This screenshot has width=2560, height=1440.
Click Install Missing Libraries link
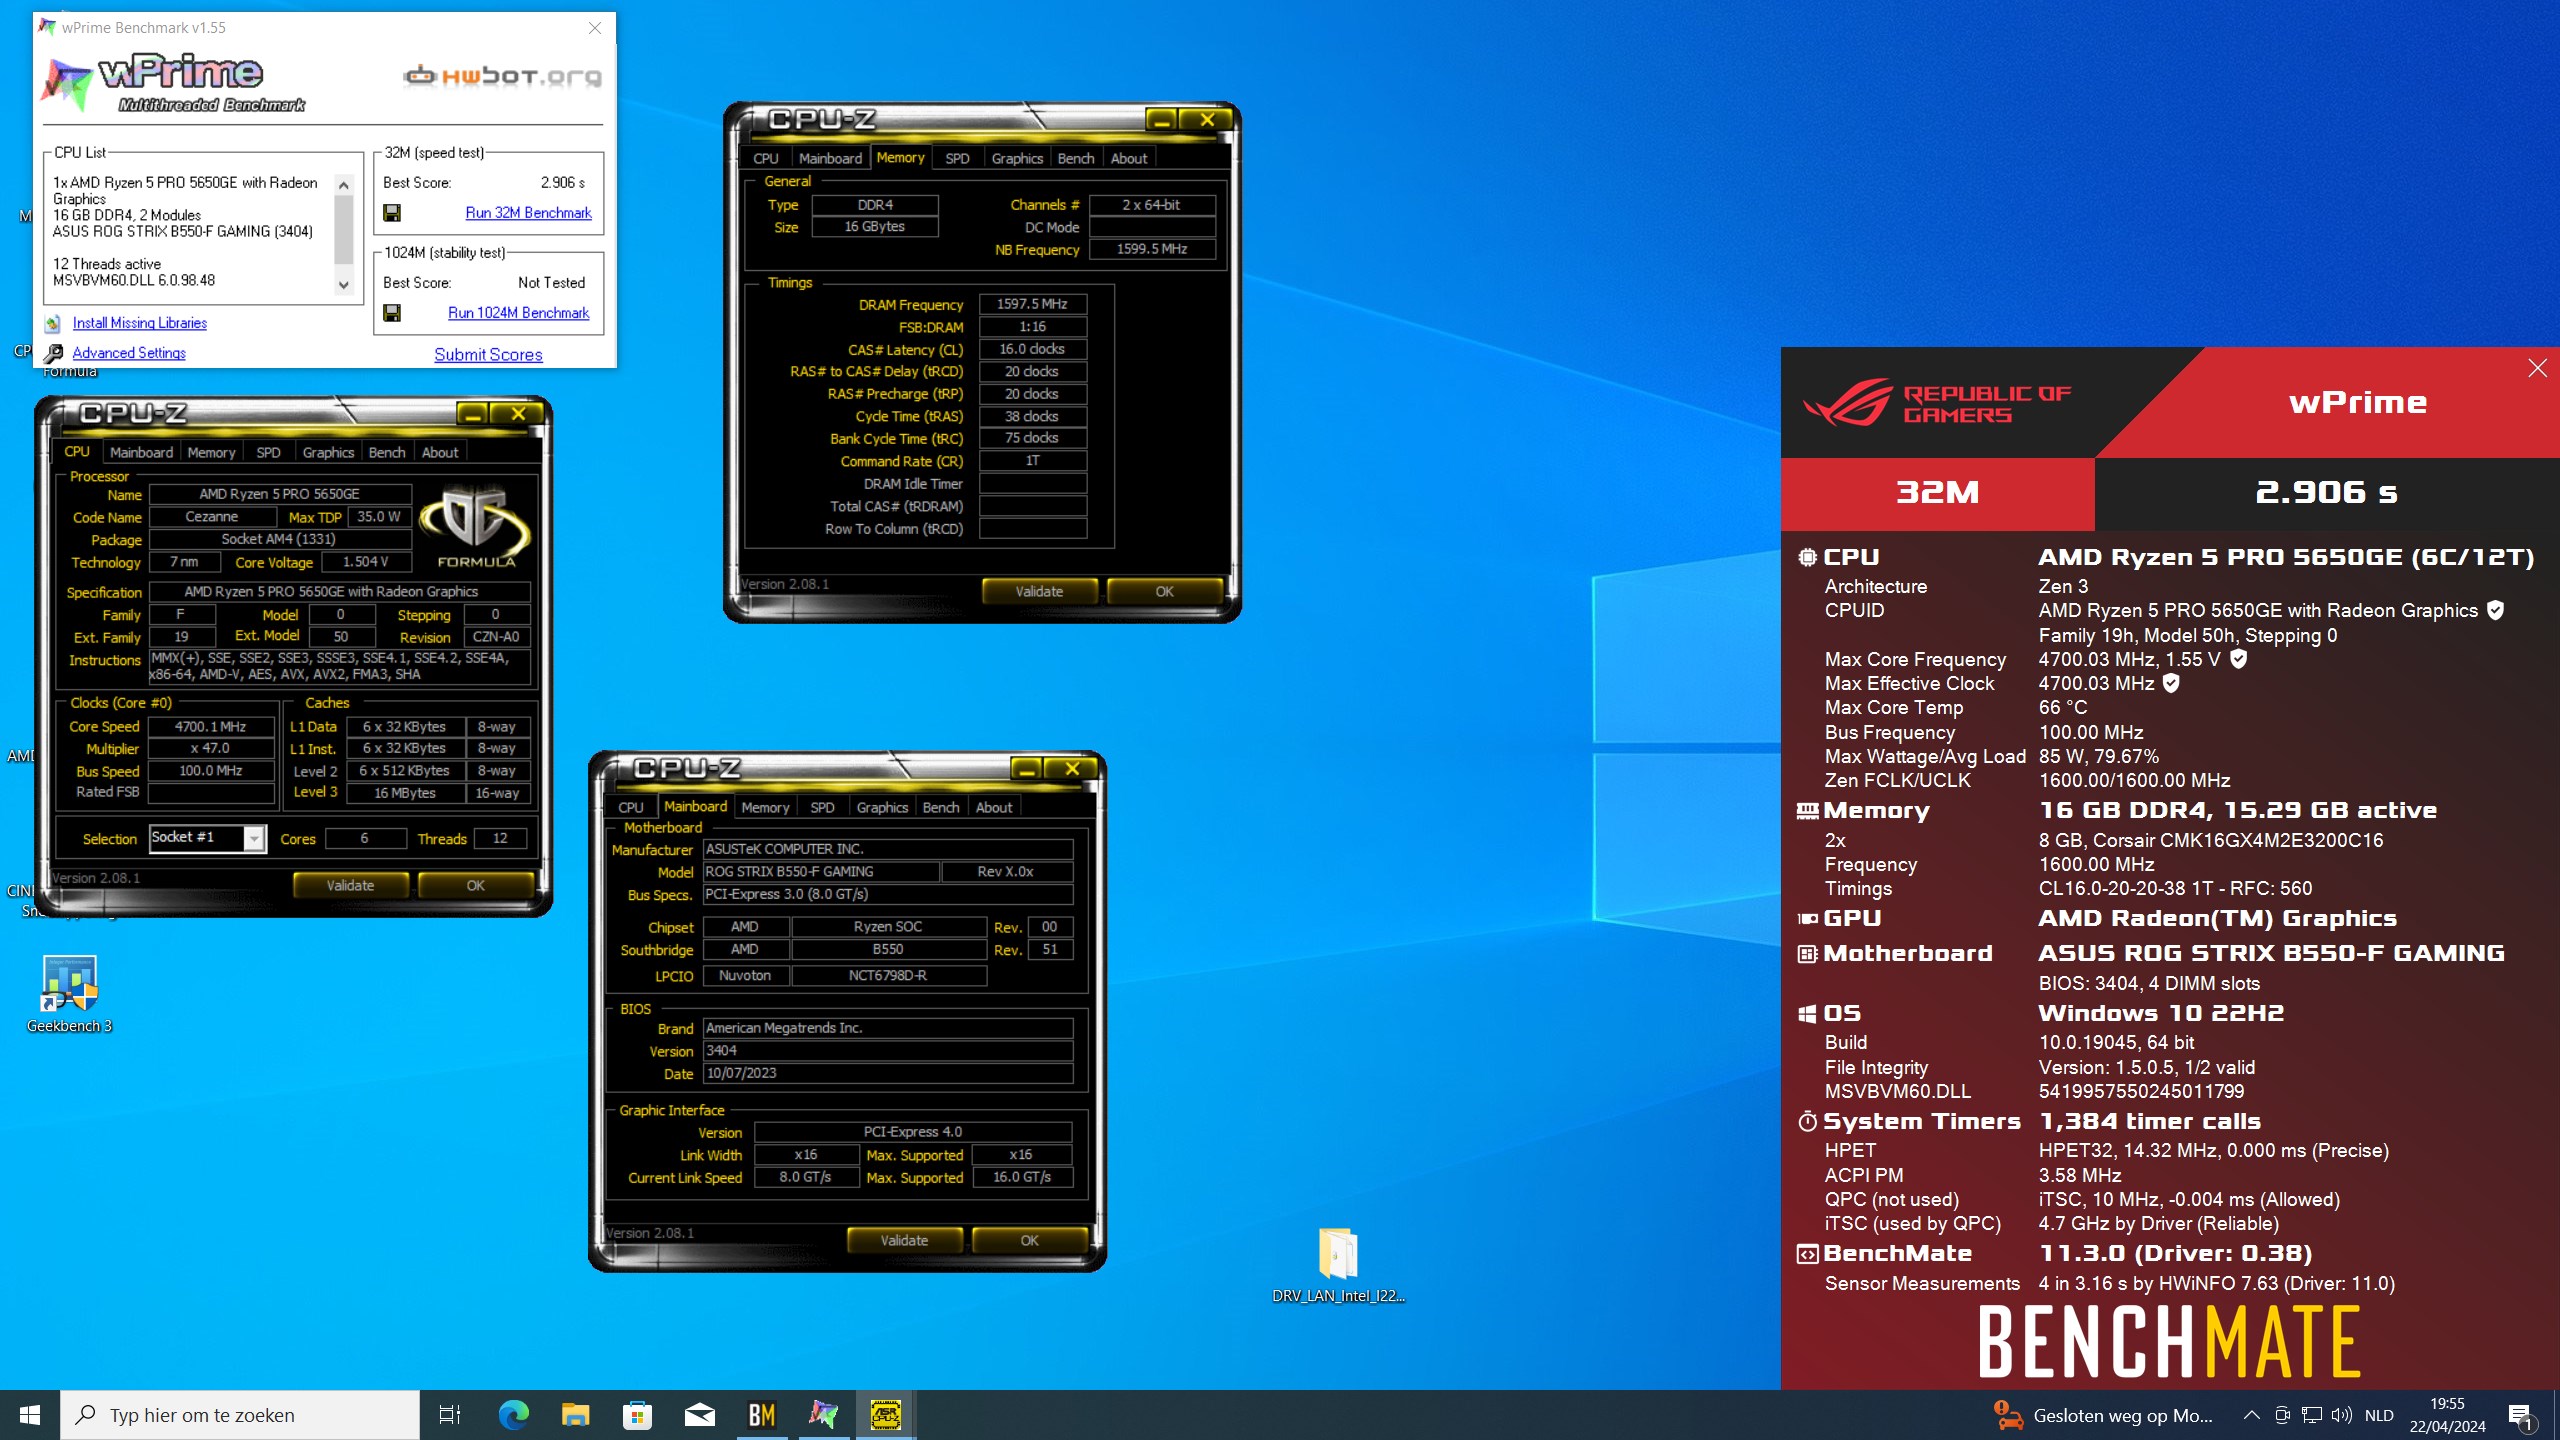(140, 323)
